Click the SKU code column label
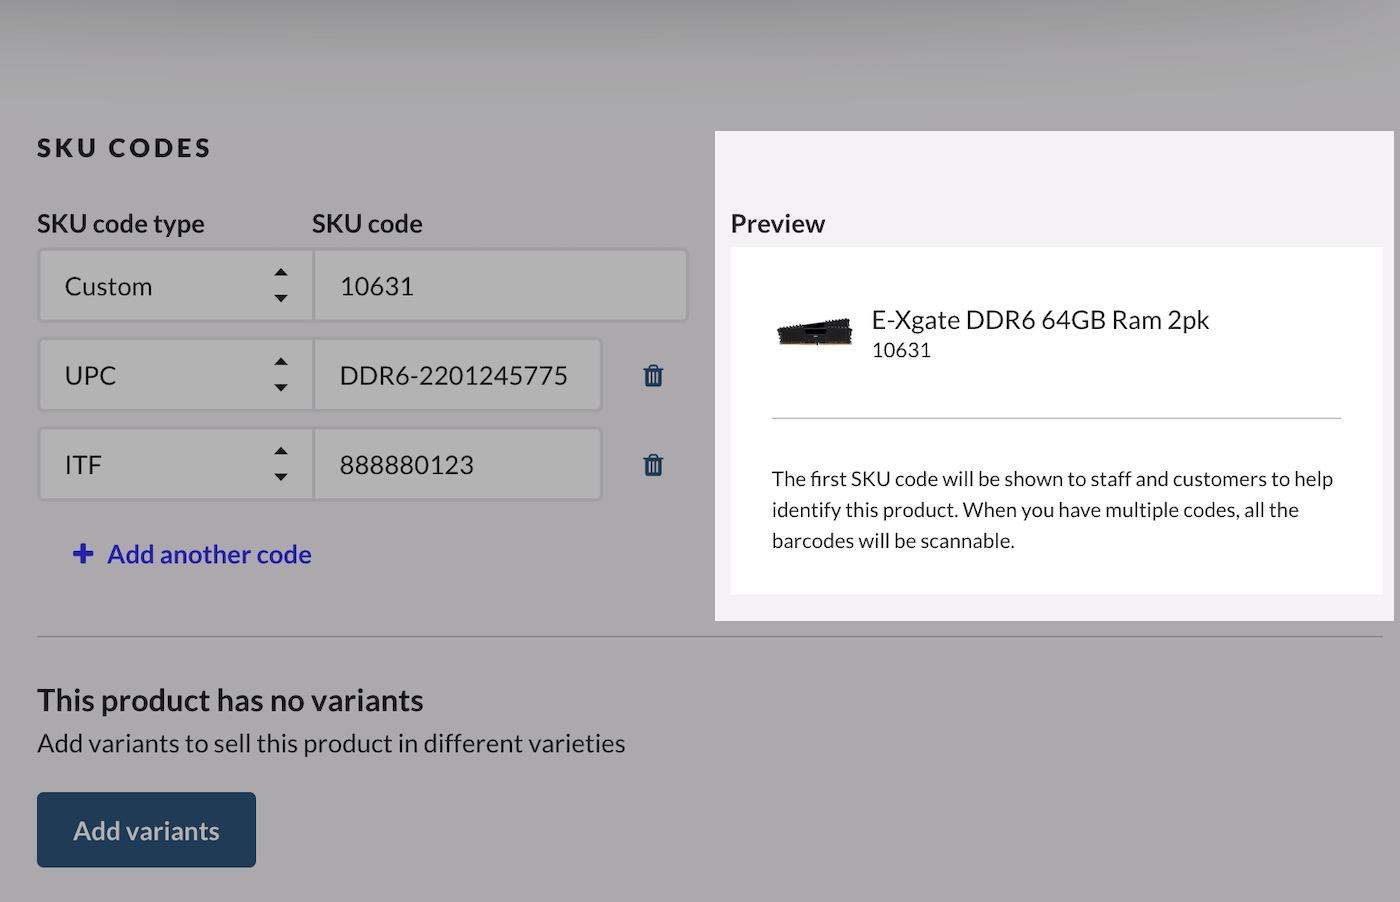1400x902 pixels. [x=367, y=224]
